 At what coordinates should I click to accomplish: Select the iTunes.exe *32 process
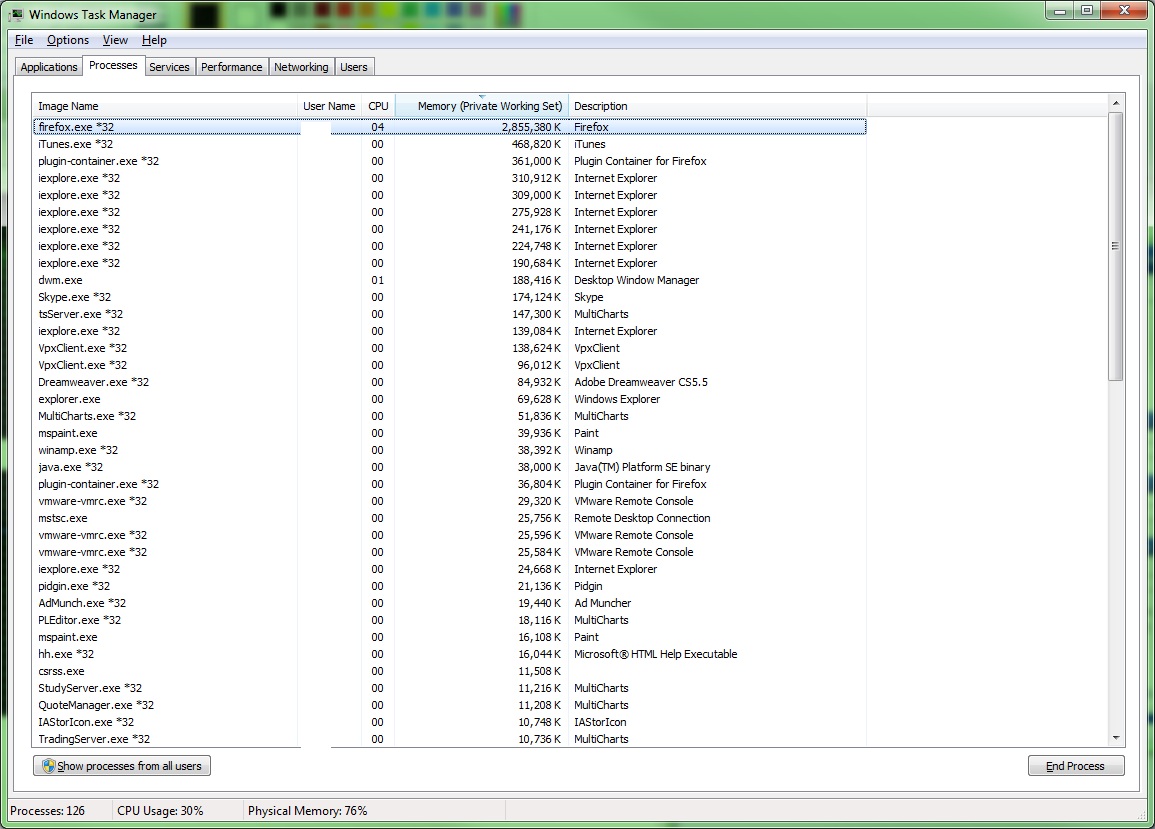pos(449,144)
